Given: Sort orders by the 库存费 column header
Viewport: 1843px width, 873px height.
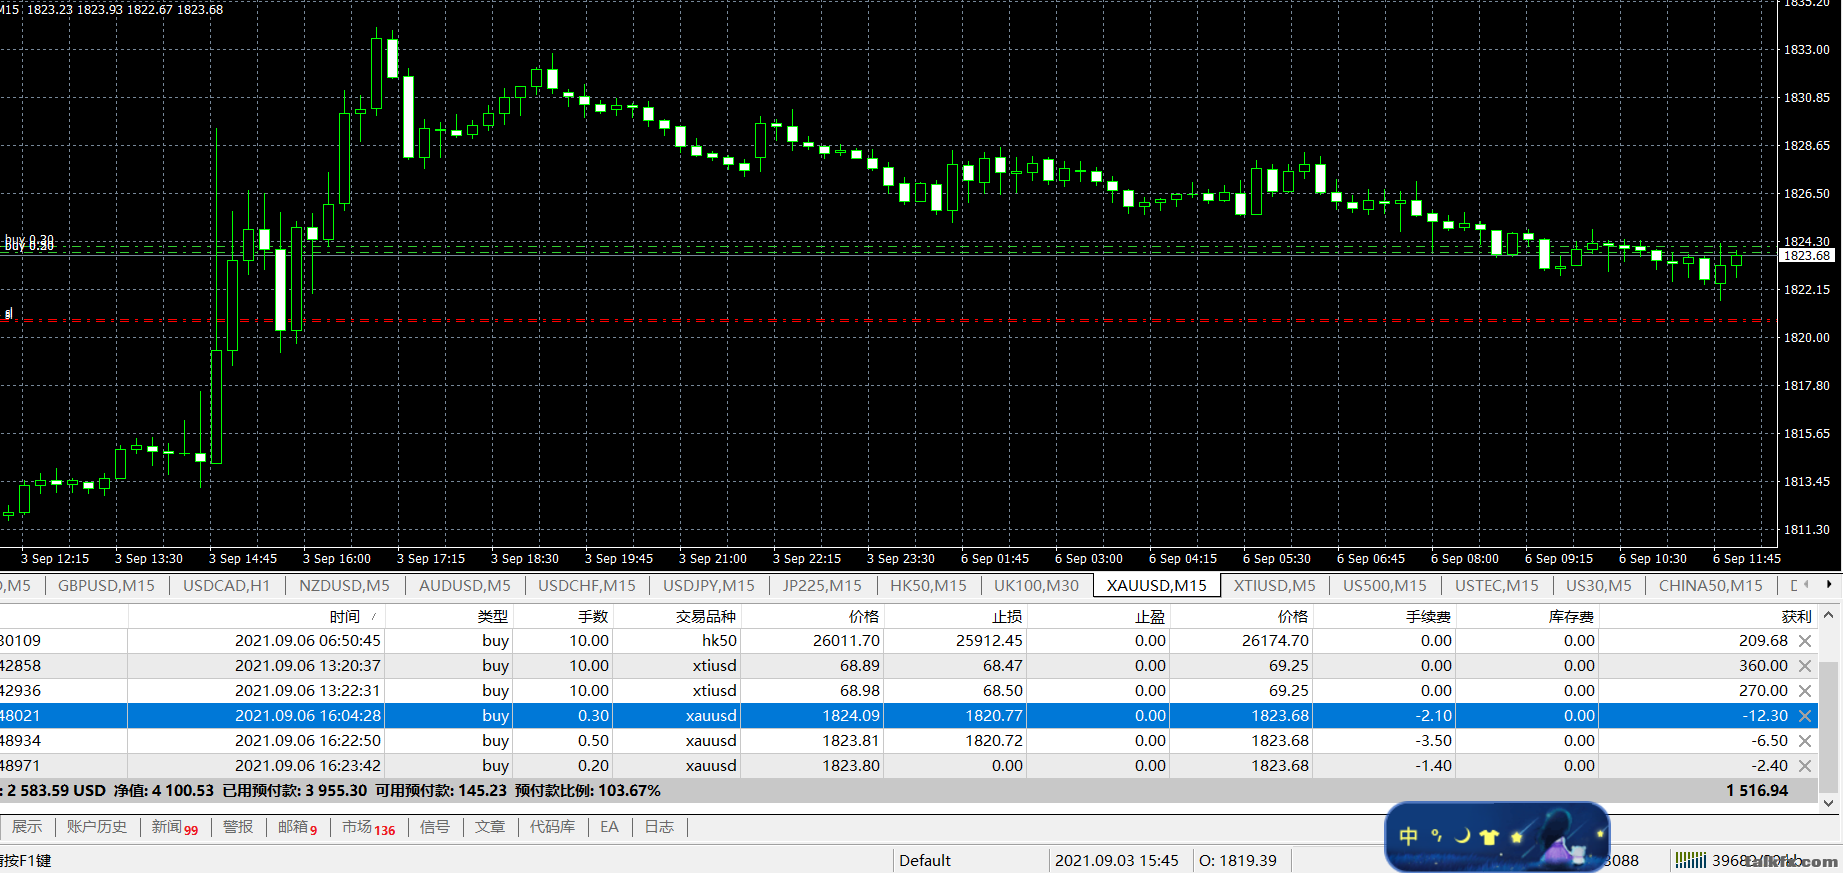Looking at the screenshot, I should [1527, 616].
